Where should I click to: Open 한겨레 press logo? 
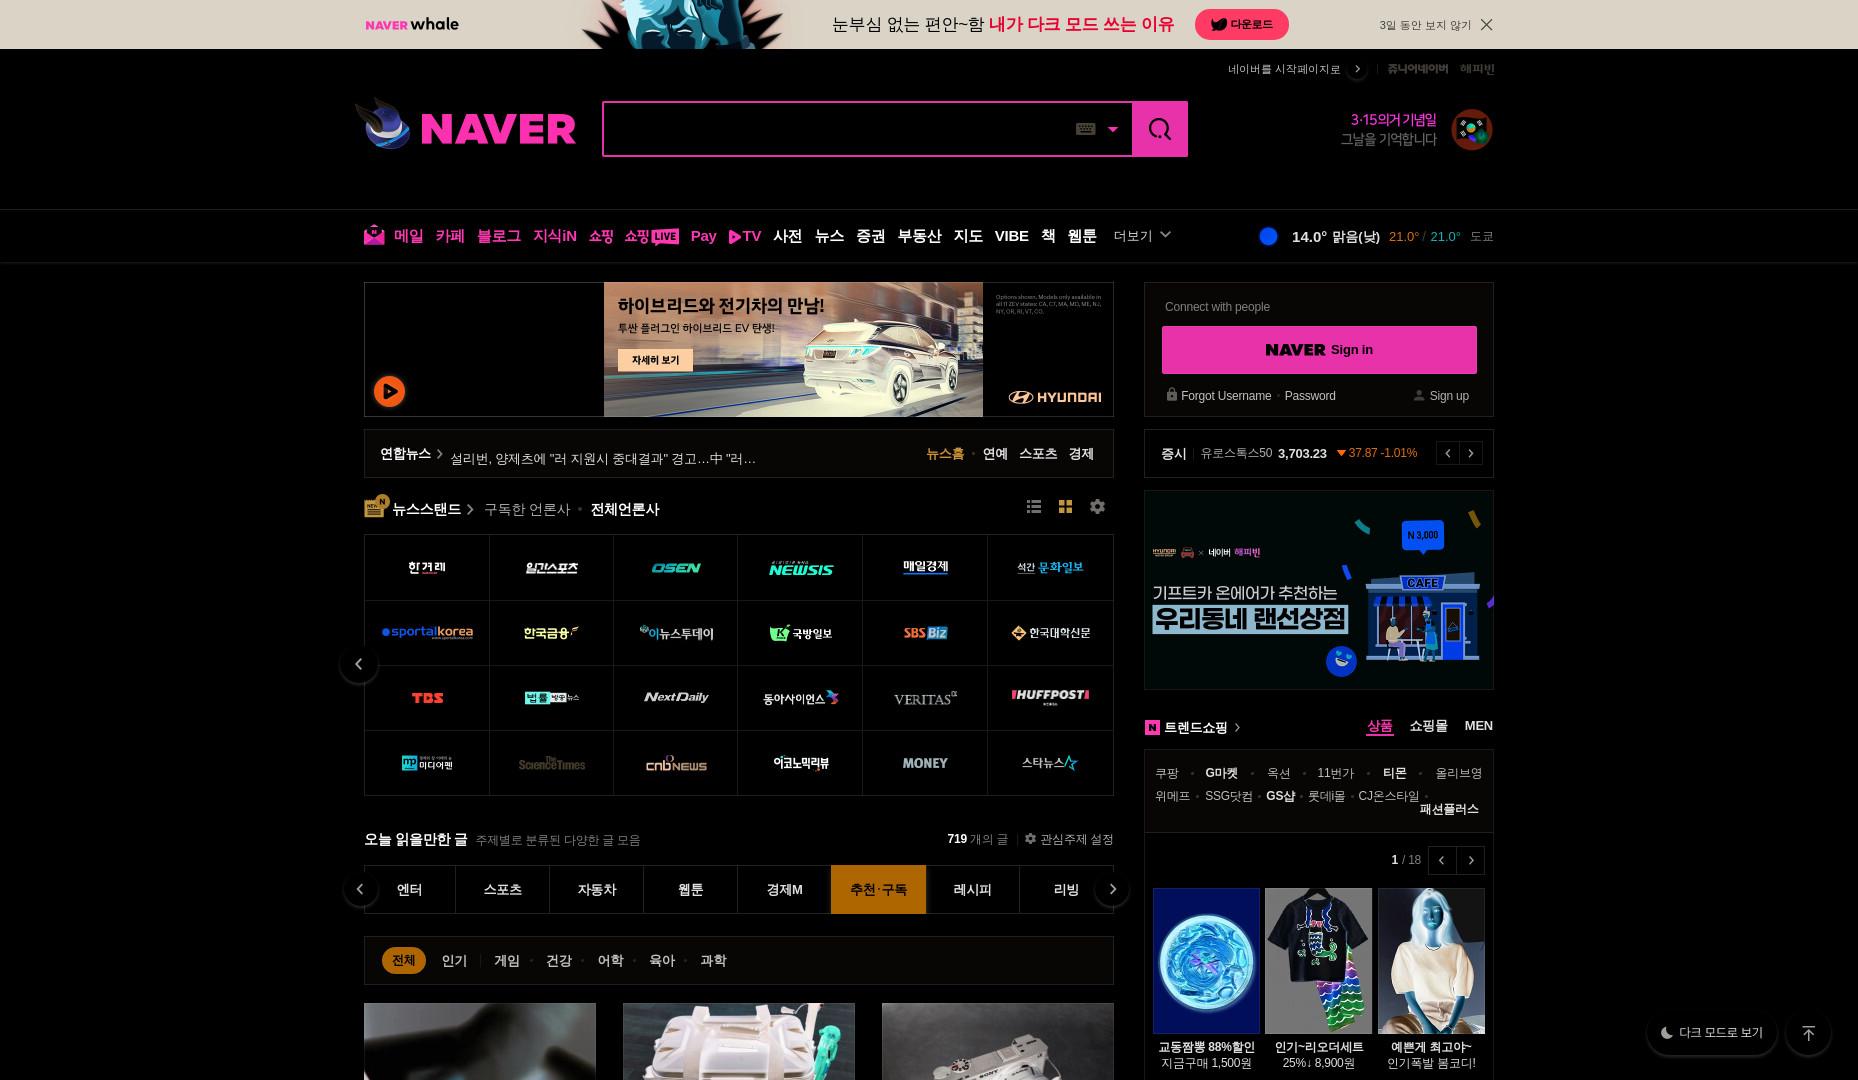click(x=427, y=568)
